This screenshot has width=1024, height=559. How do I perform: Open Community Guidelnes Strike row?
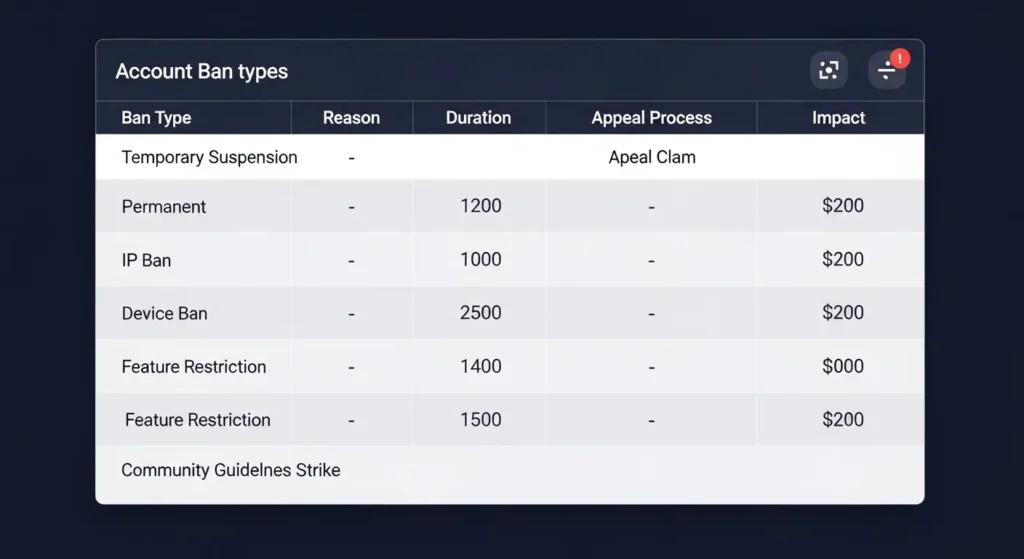coord(231,470)
